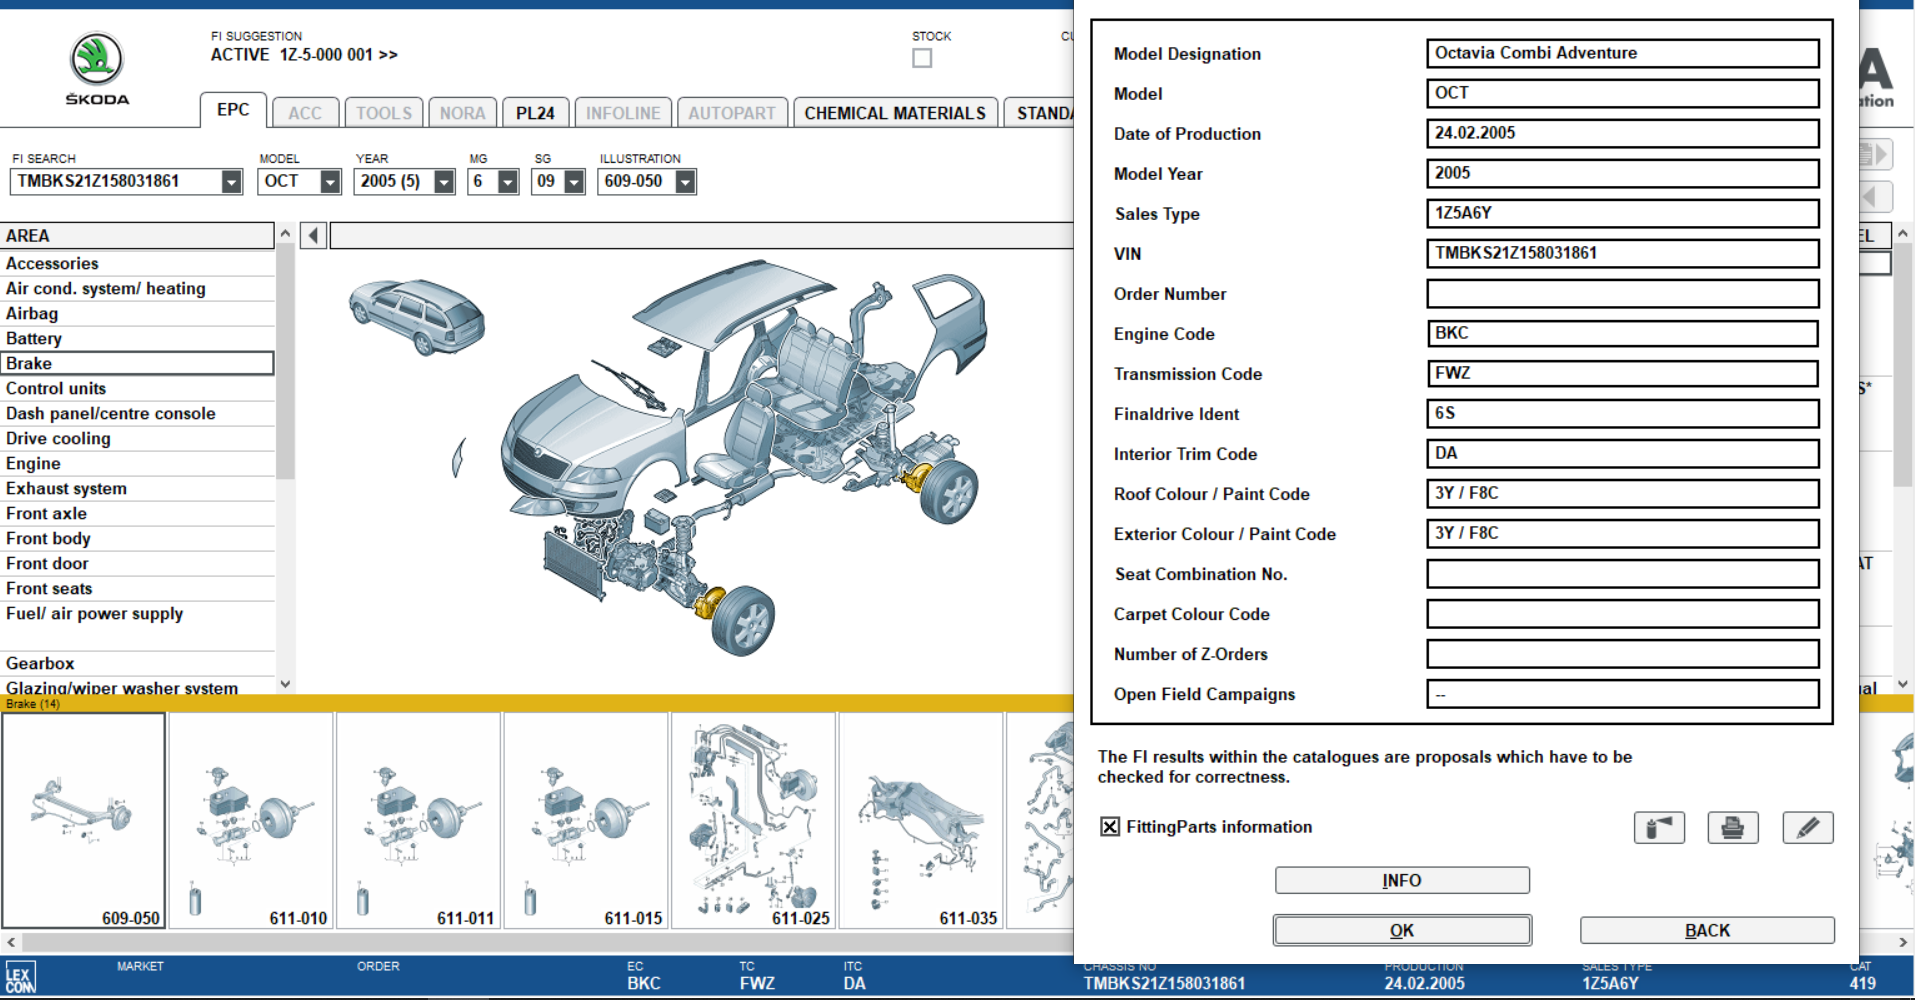Click the greyed document-forward button at right edge
1915x1000 pixels.
(1876, 154)
